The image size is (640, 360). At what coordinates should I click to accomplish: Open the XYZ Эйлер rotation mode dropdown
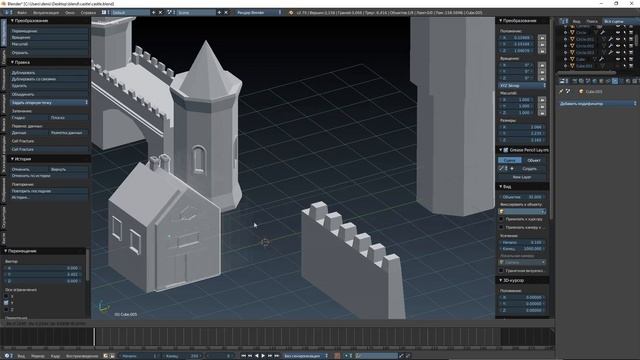click(x=522, y=85)
